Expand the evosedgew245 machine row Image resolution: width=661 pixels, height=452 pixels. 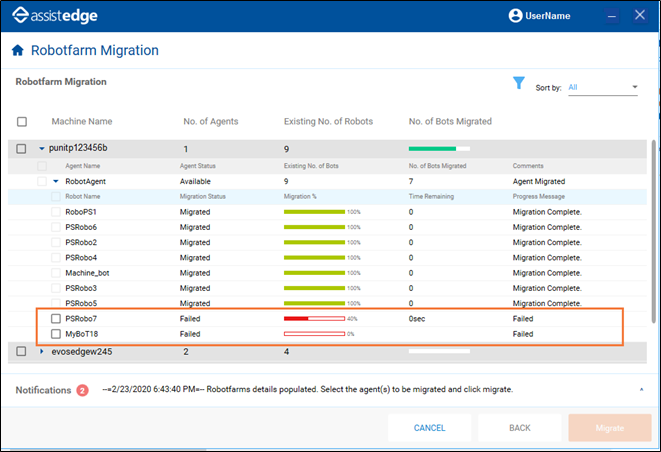point(41,352)
